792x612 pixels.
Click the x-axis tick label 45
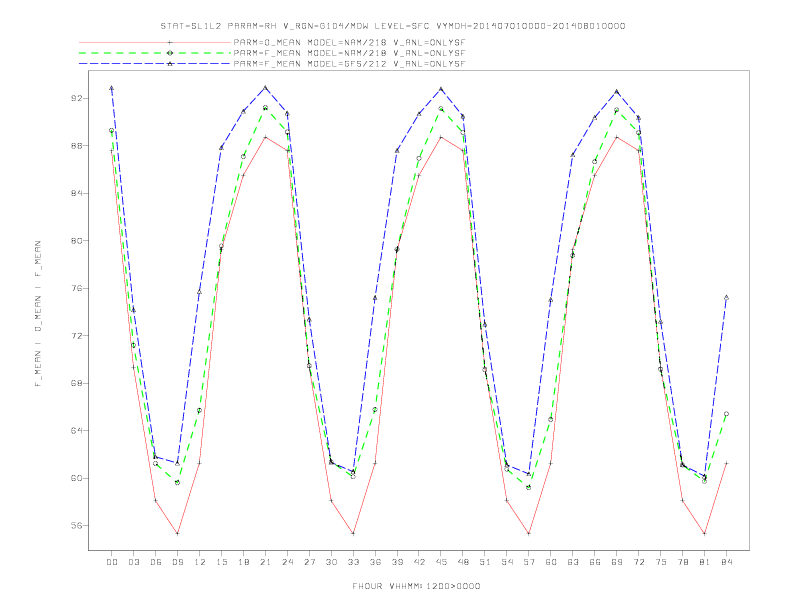441,562
